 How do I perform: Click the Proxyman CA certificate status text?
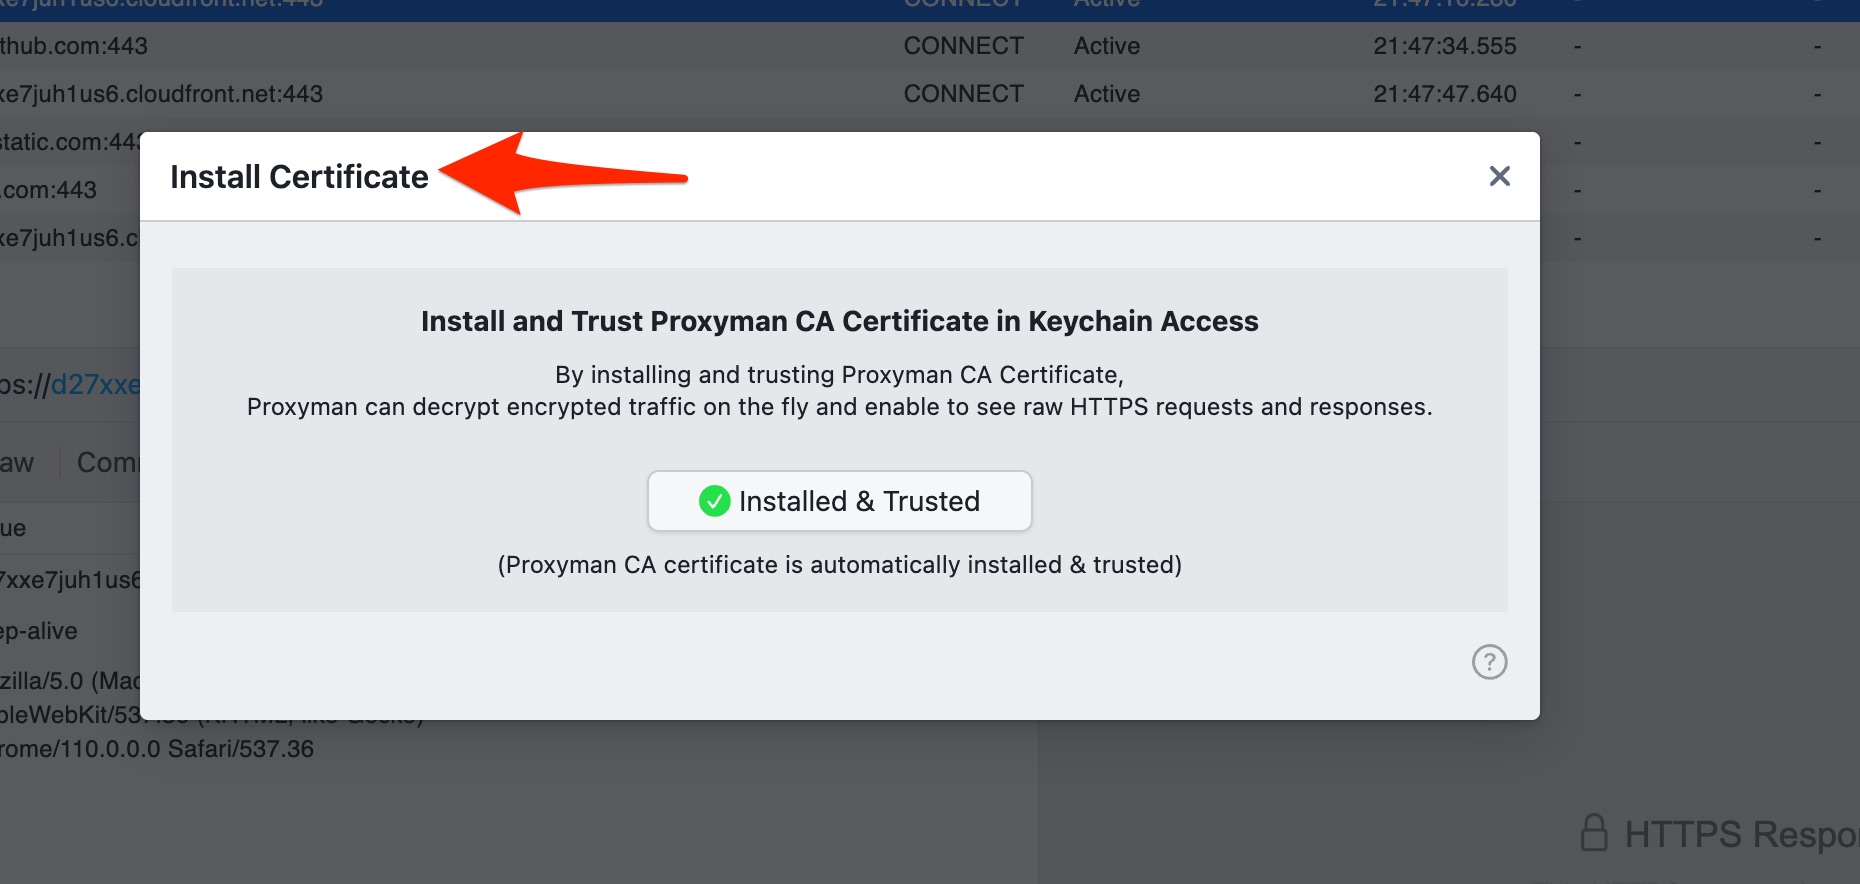coord(839,564)
